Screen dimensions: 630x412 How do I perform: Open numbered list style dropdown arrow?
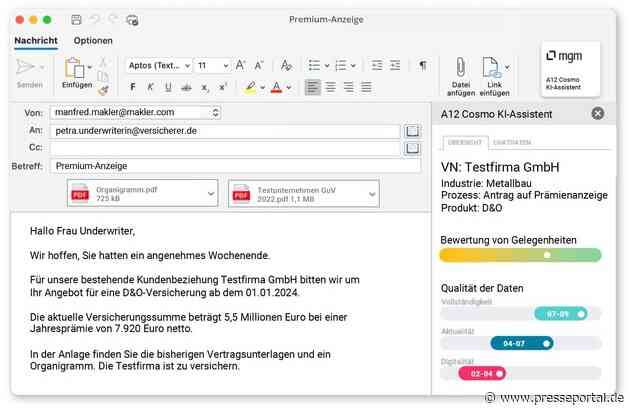(x=353, y=66)
